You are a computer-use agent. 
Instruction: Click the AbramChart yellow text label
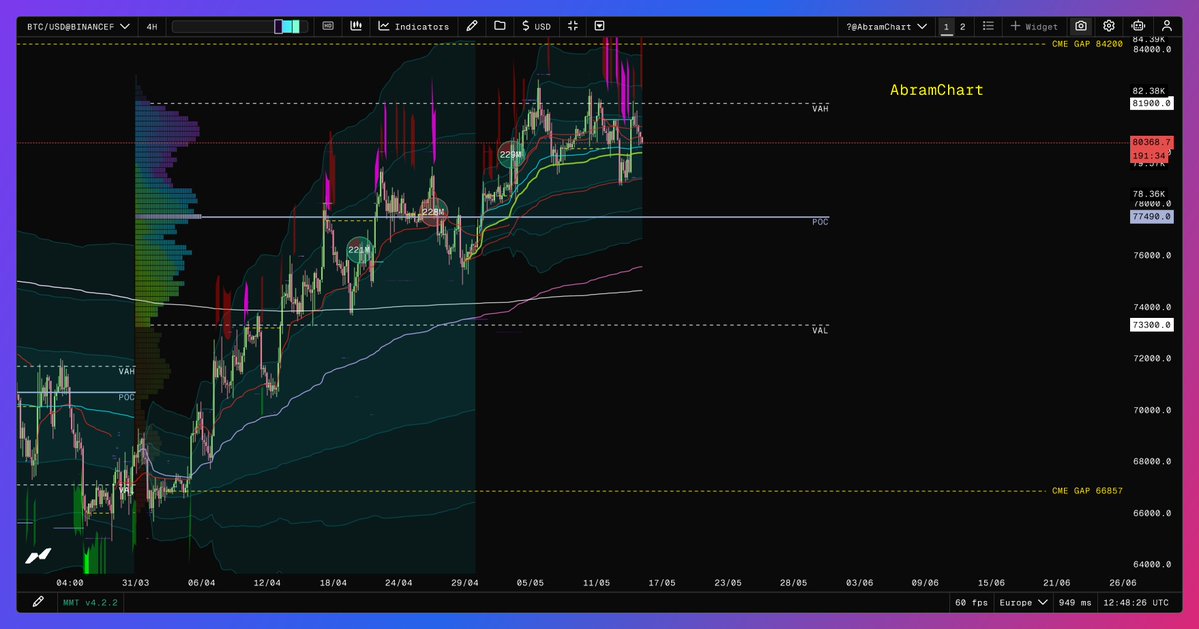pyautogui.click(x=936, y=90)
